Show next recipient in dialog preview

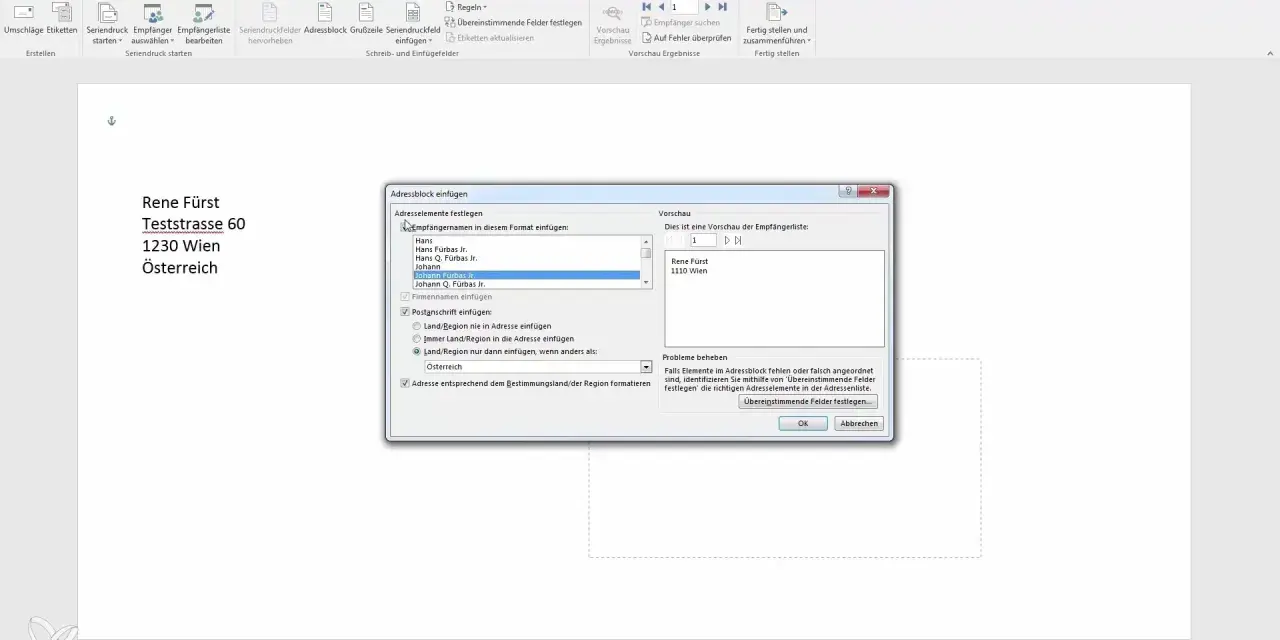click(x=728, y=240)
